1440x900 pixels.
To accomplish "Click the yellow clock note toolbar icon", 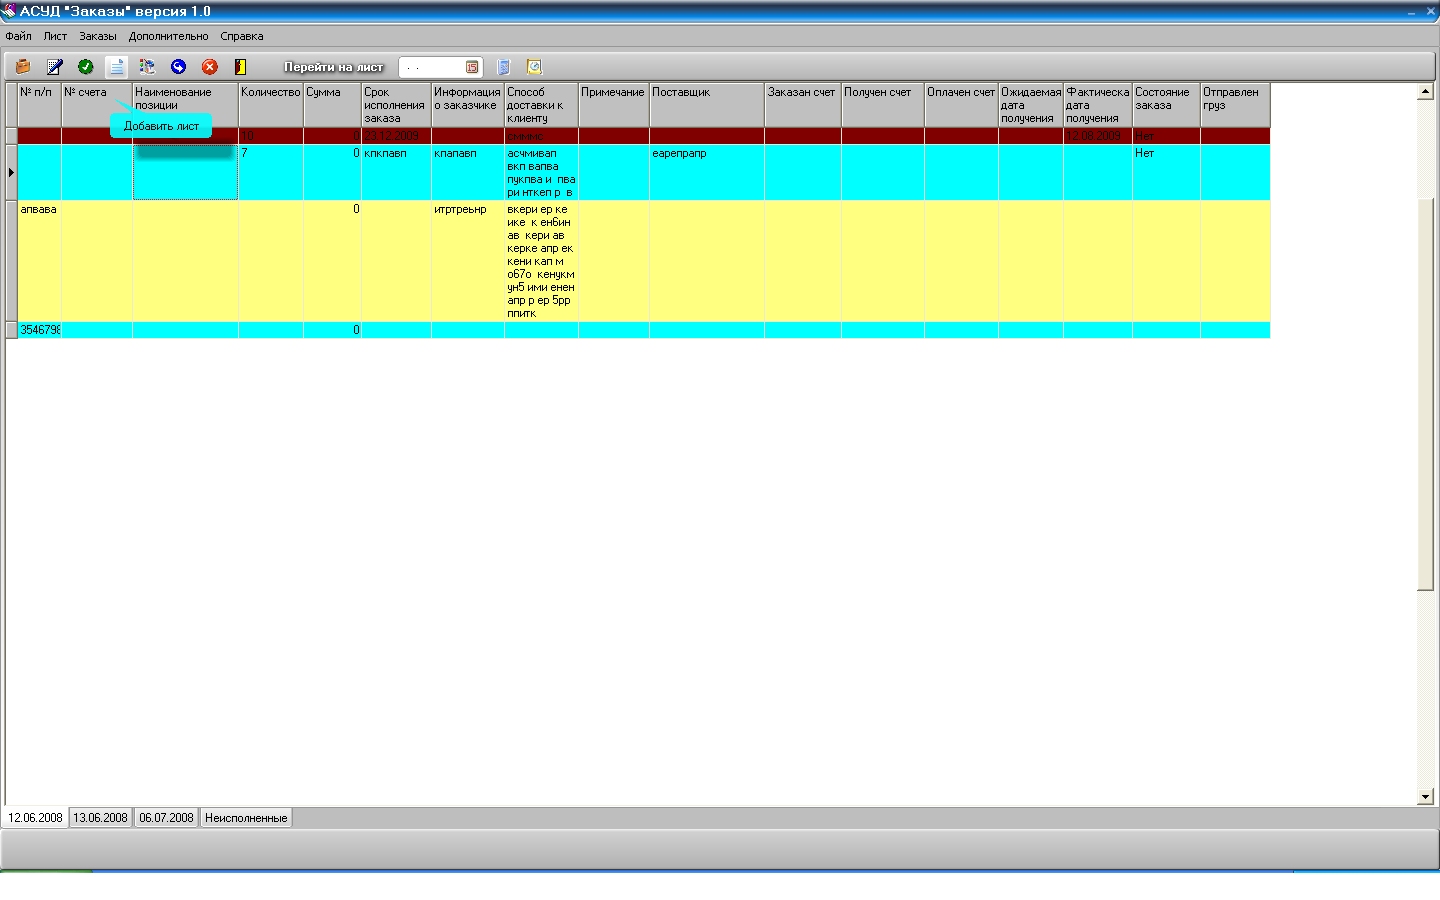I will coord(535,67).
